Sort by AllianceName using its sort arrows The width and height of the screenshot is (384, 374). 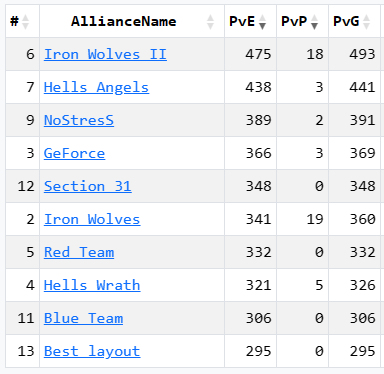210,22
